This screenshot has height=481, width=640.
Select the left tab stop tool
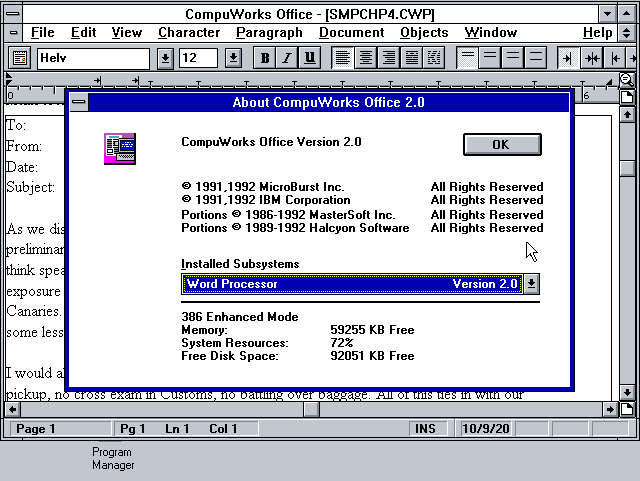coord(615,58)
